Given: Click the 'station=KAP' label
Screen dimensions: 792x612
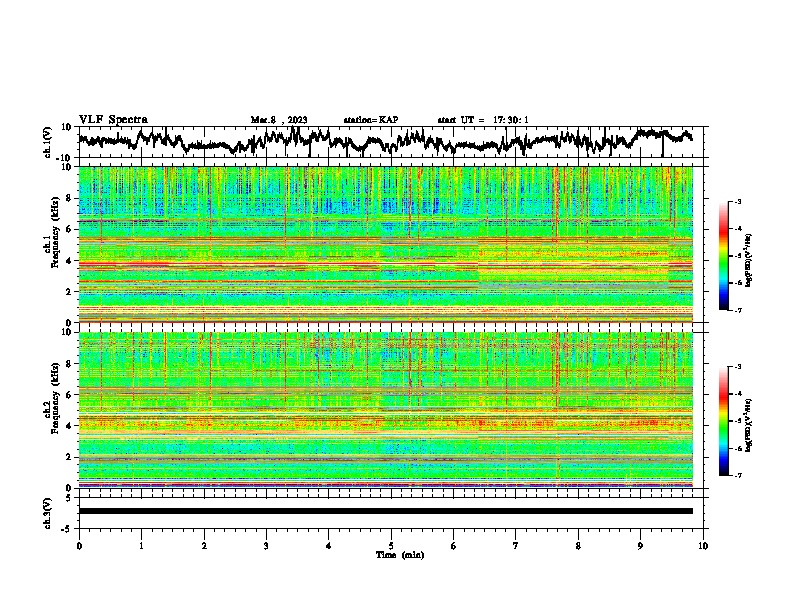Looking at the screenshot, I should pos(371,120).
